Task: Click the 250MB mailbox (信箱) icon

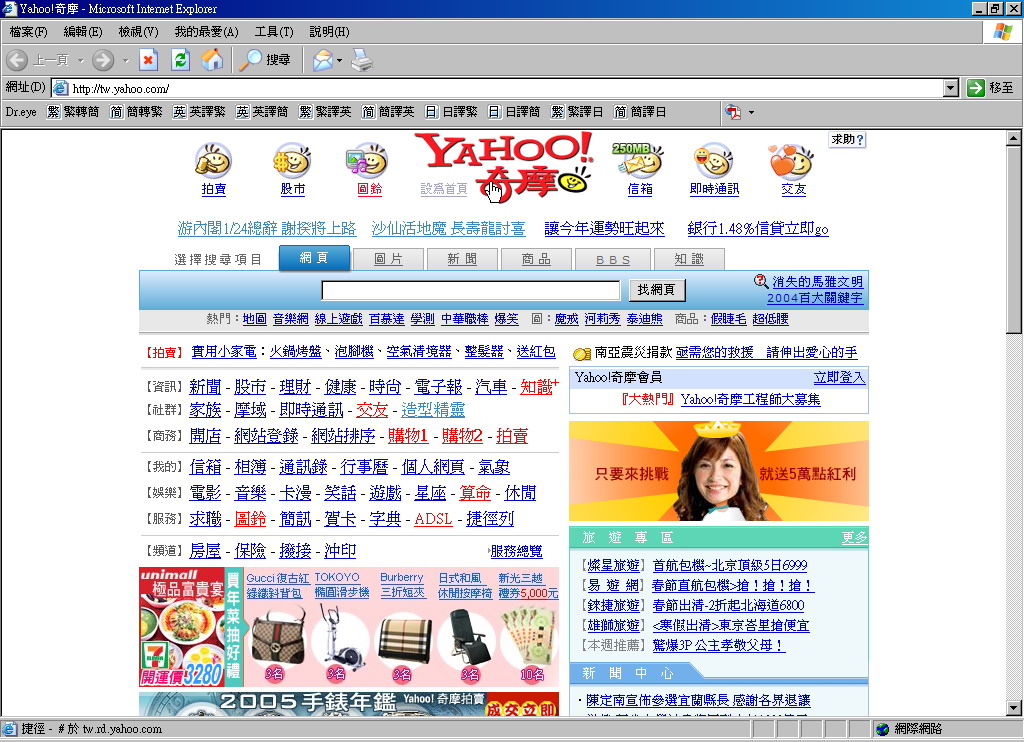Action: point(639,161)
